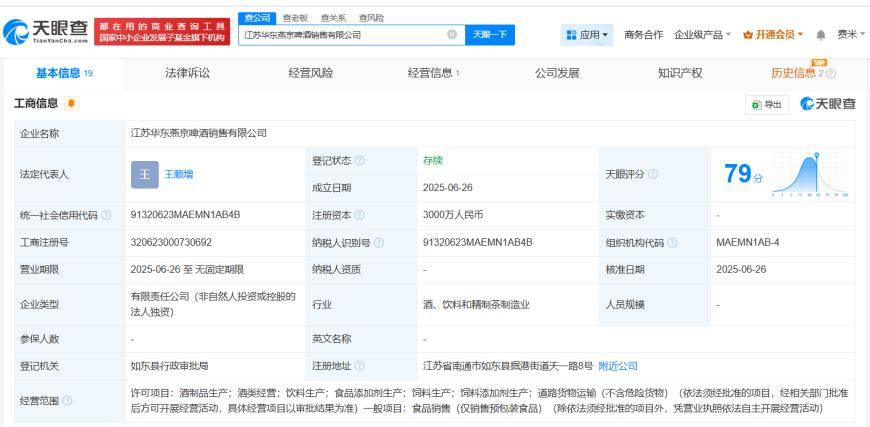Clear the search box with the X icon
870x427 pixels.
click(x=452, y=34)
